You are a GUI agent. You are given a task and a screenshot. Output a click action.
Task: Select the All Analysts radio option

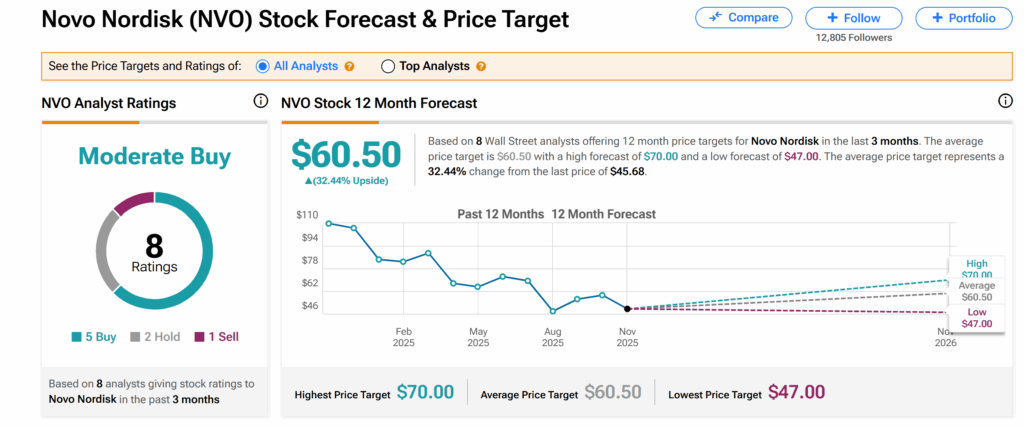(x=263, y=66)
